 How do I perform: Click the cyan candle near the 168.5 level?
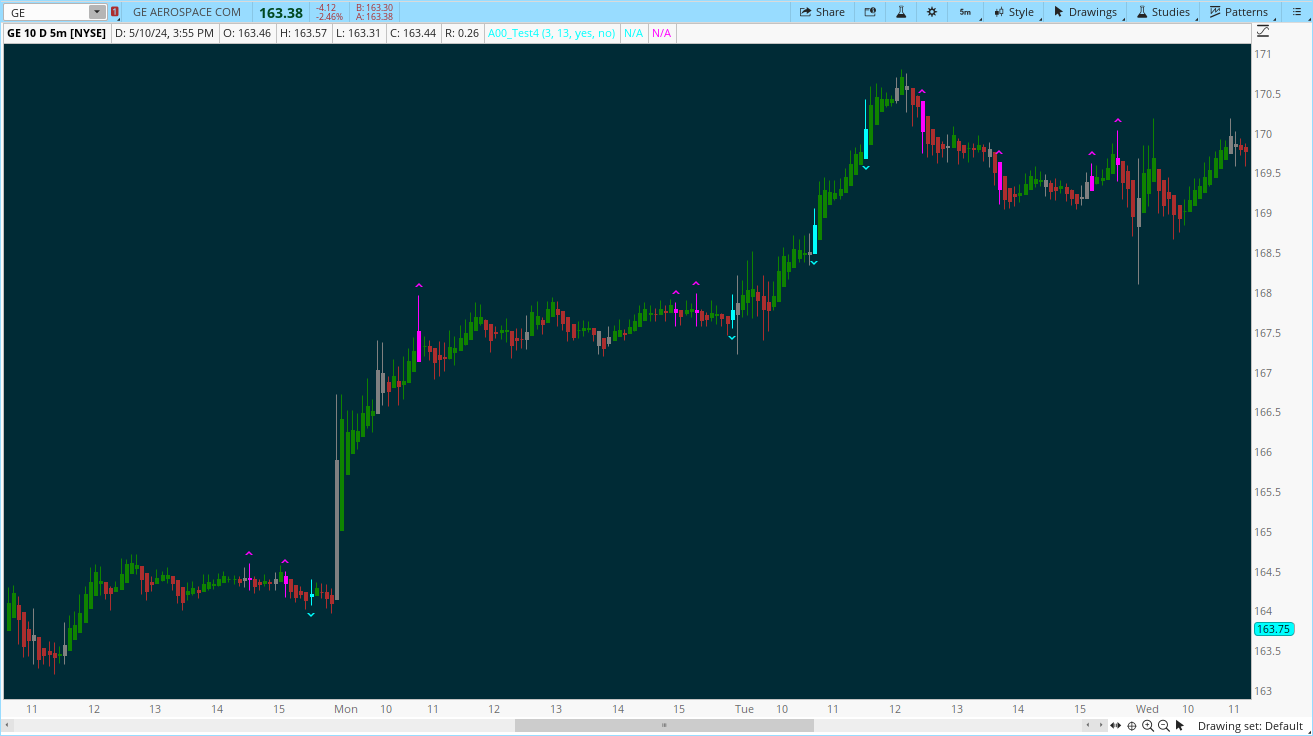coord(815,238)
